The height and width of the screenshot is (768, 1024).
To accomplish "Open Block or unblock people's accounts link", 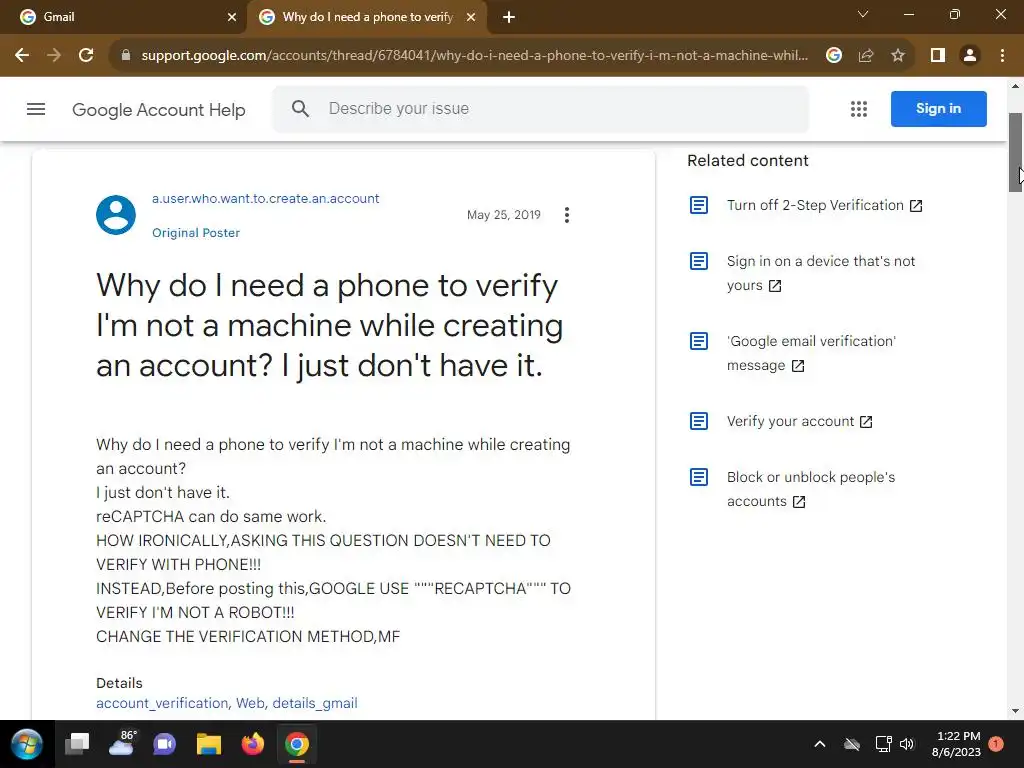I will [810, 489].
